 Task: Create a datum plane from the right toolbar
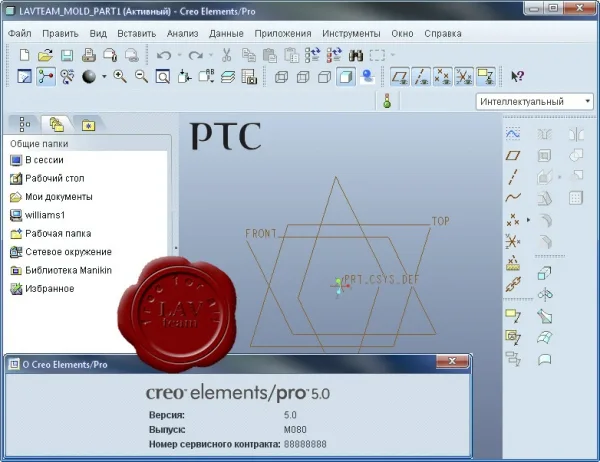(513, 155)
